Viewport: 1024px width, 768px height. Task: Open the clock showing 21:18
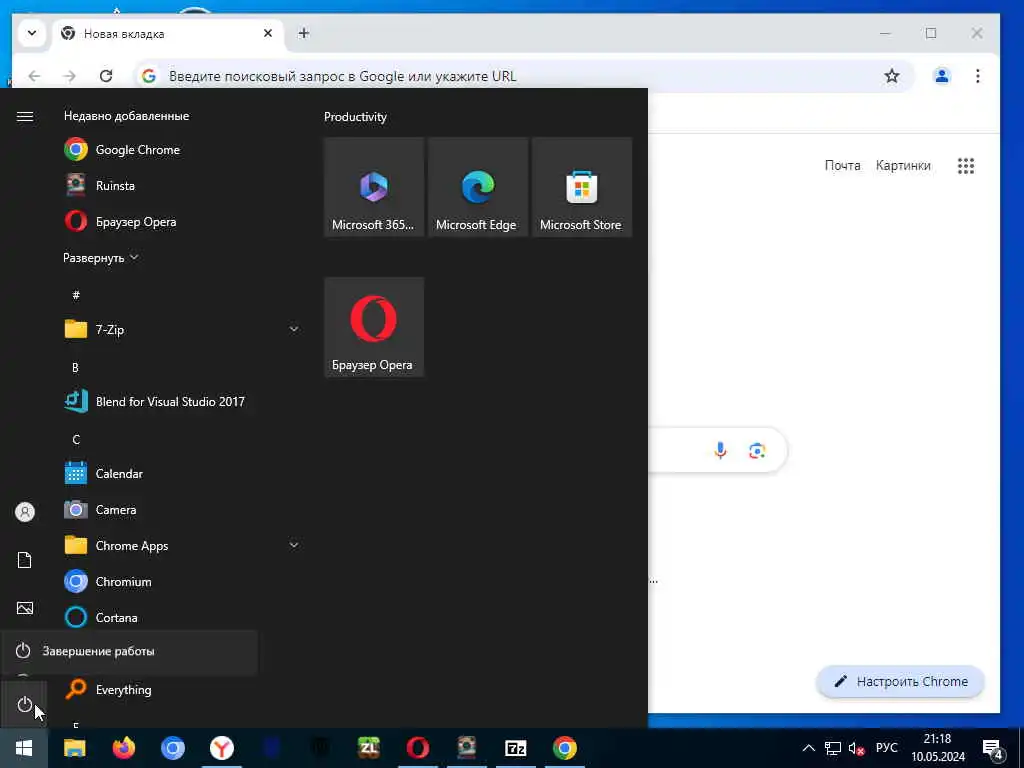click(x=938, y=748)
